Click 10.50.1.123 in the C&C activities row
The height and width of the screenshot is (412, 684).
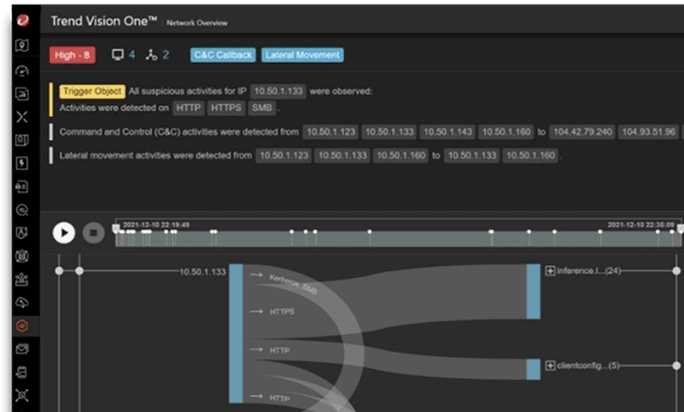pos(331,132)
